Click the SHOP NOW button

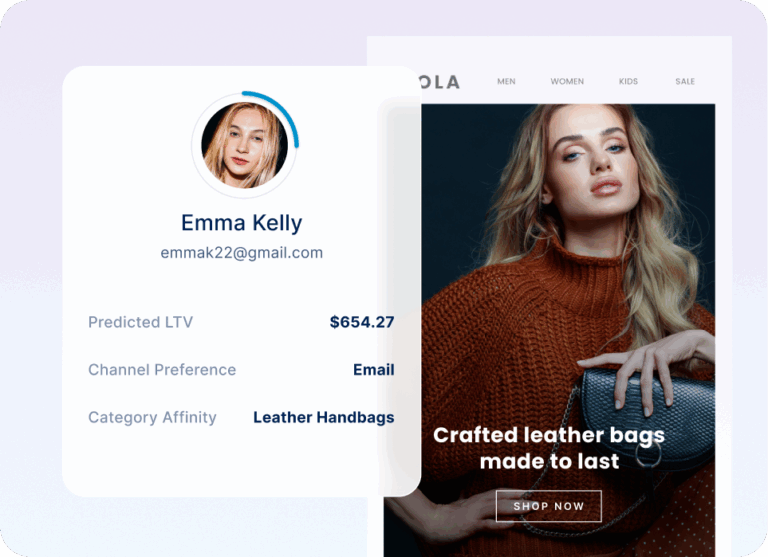[549, 506]
